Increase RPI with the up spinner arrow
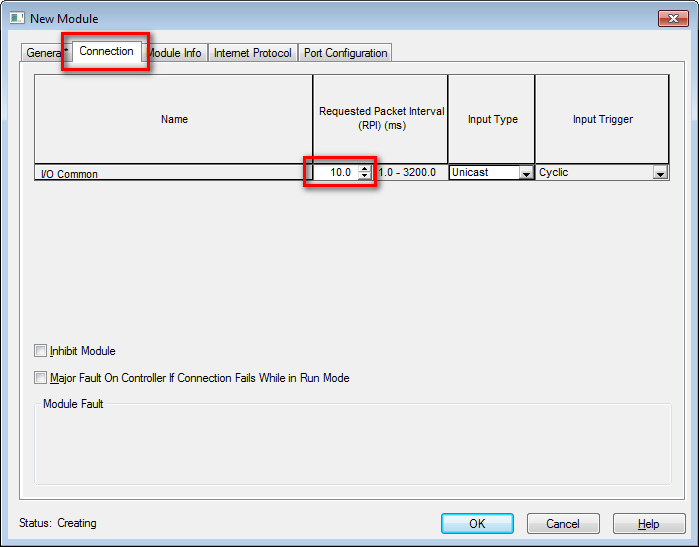Screen dimensions: 699x547 365,169
